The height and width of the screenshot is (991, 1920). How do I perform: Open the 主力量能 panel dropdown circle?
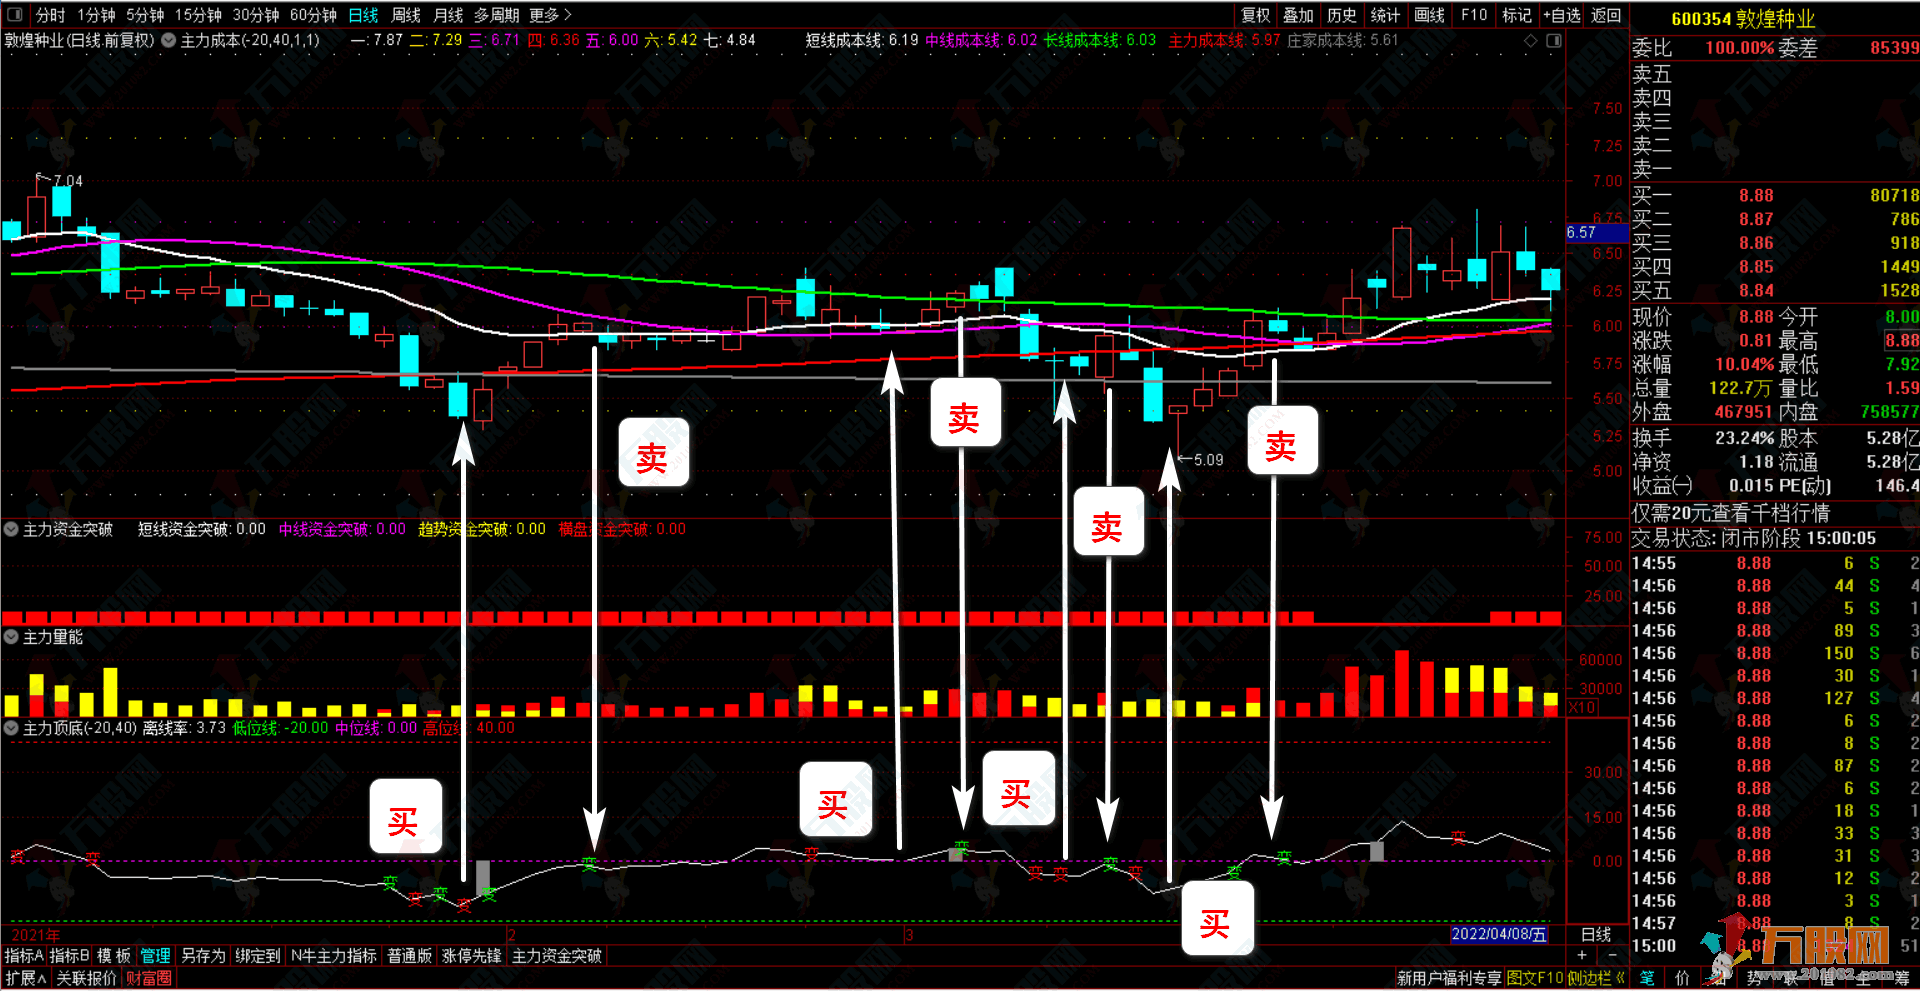pos(11,637)
